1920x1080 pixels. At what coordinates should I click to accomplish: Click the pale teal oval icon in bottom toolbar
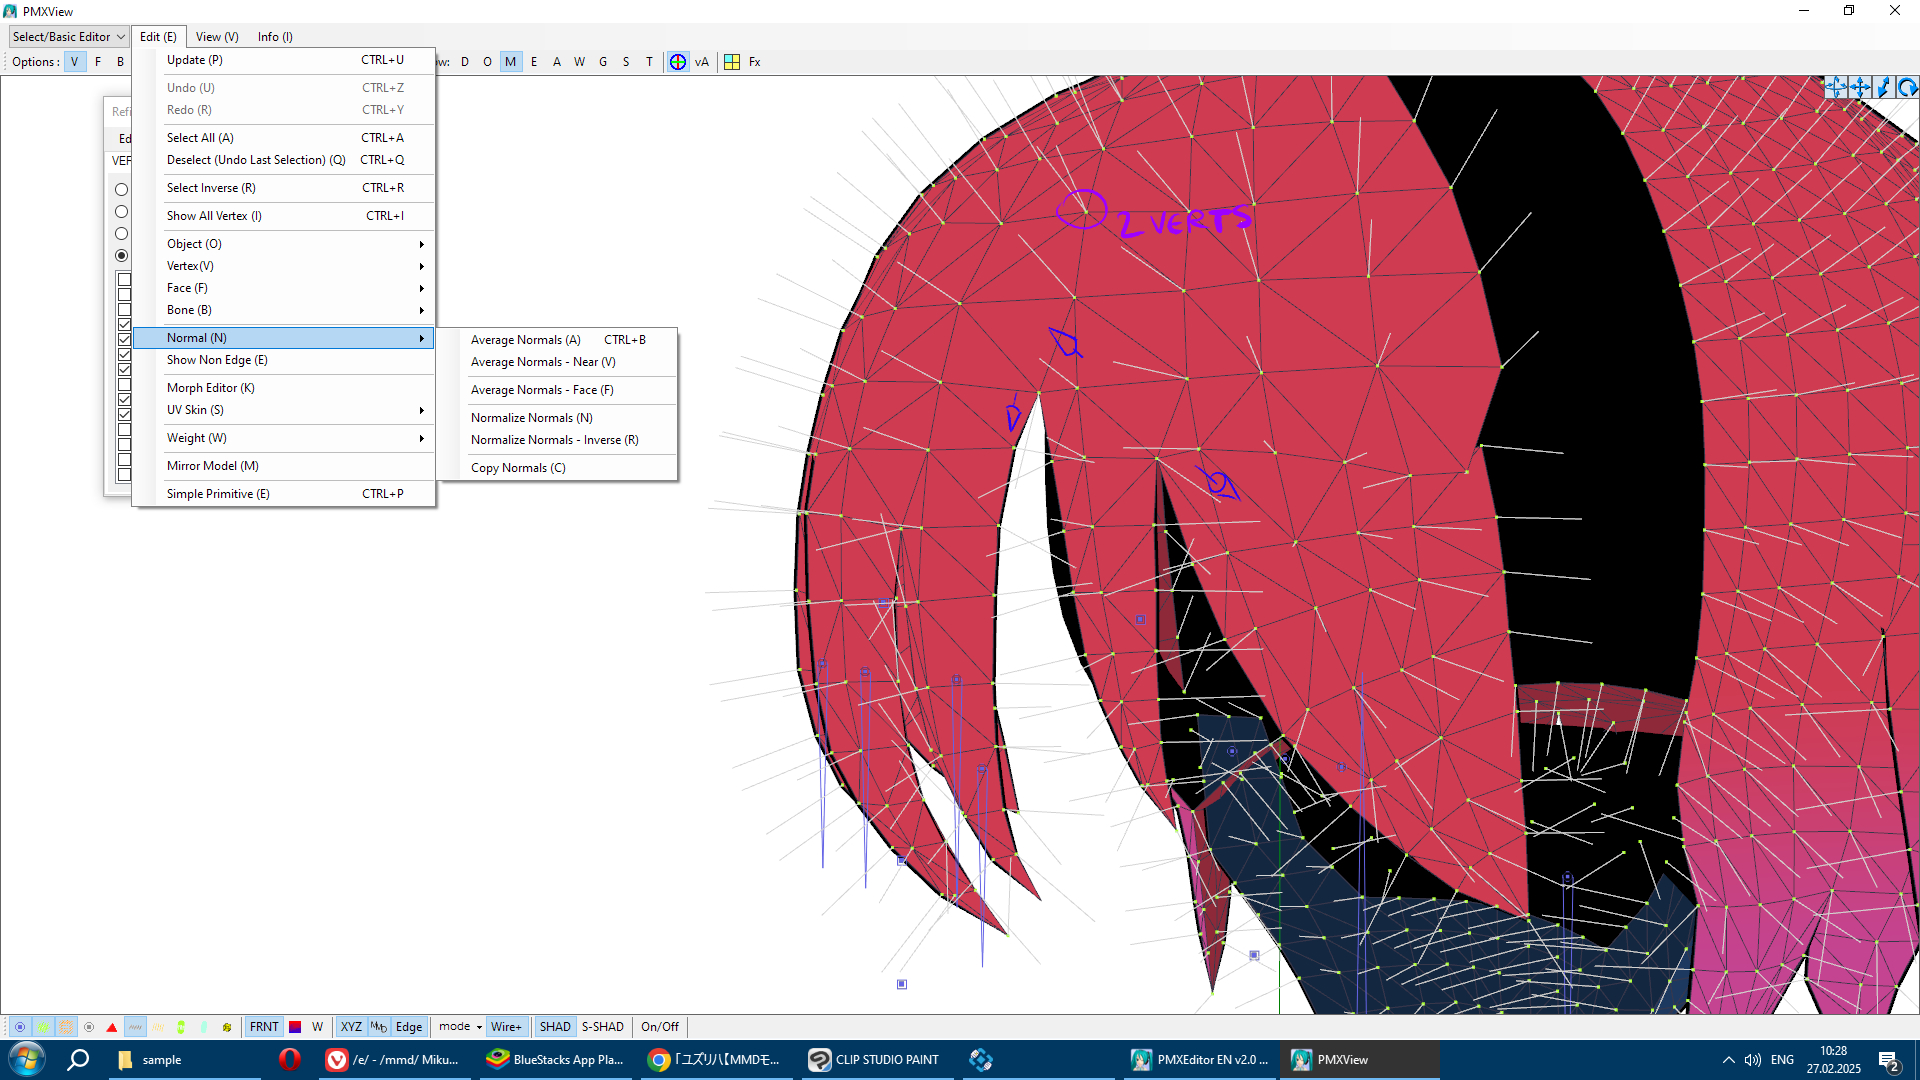(x=204, y=1027)
